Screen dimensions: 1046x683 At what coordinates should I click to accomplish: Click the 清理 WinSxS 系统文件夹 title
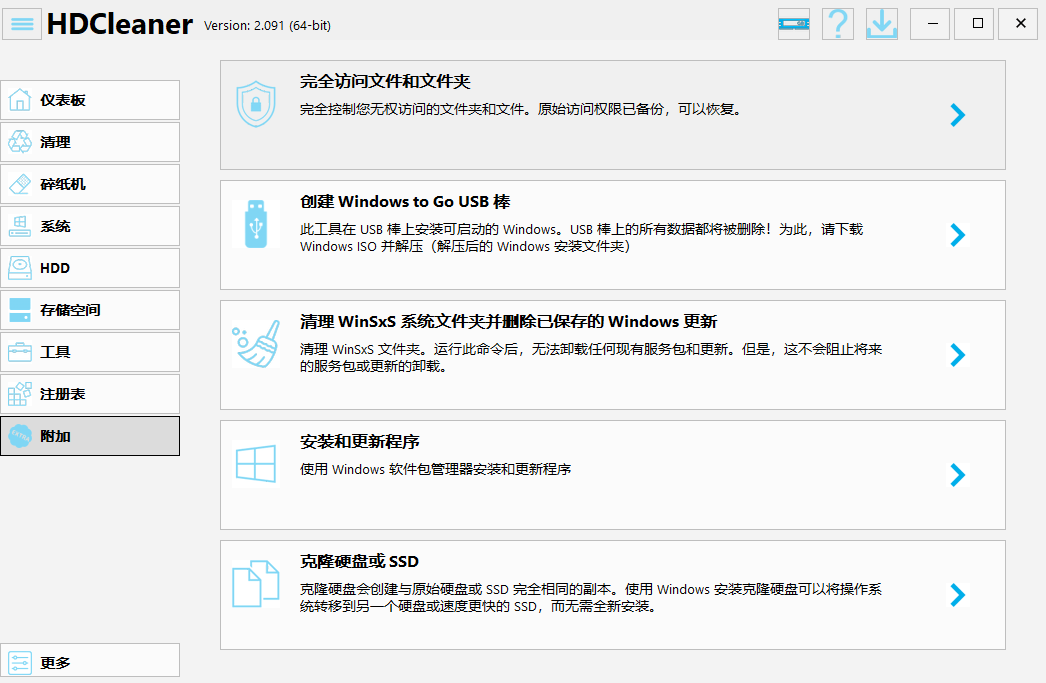508,321
